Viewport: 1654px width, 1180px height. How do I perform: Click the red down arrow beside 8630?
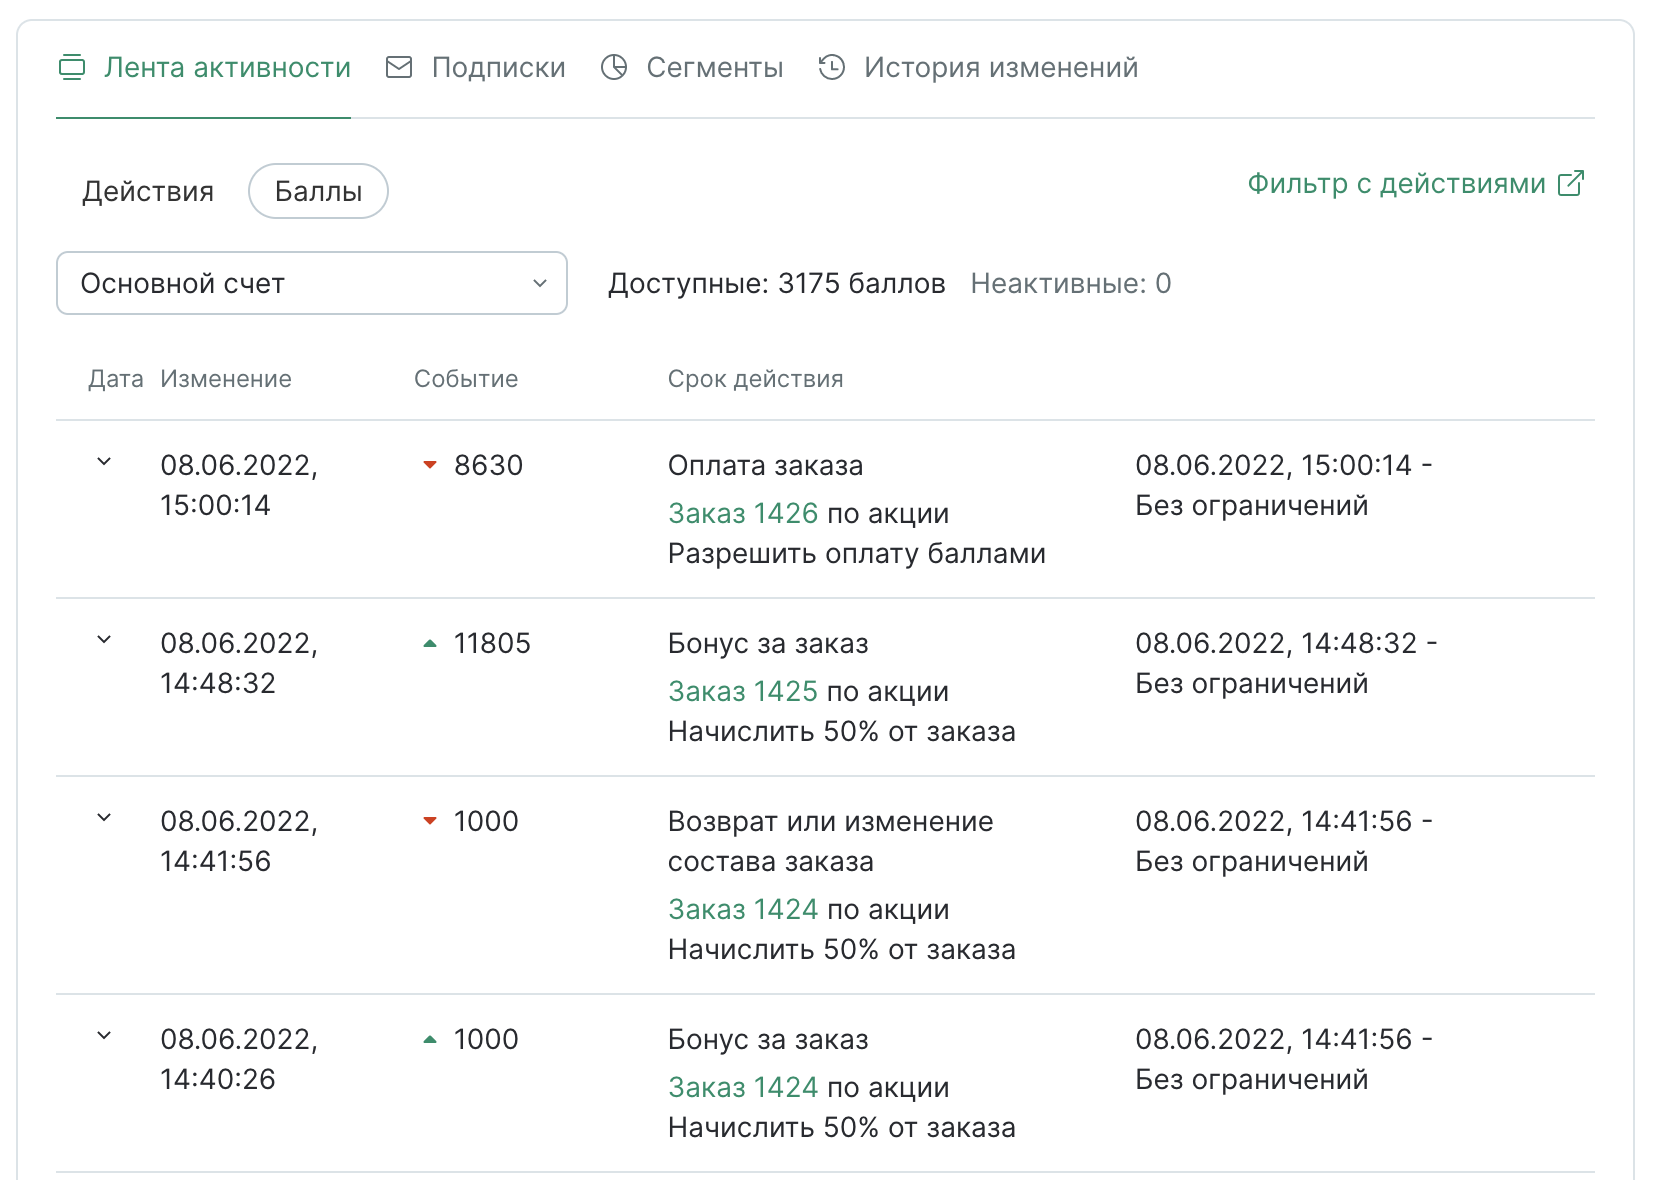(x=430, y=465)
